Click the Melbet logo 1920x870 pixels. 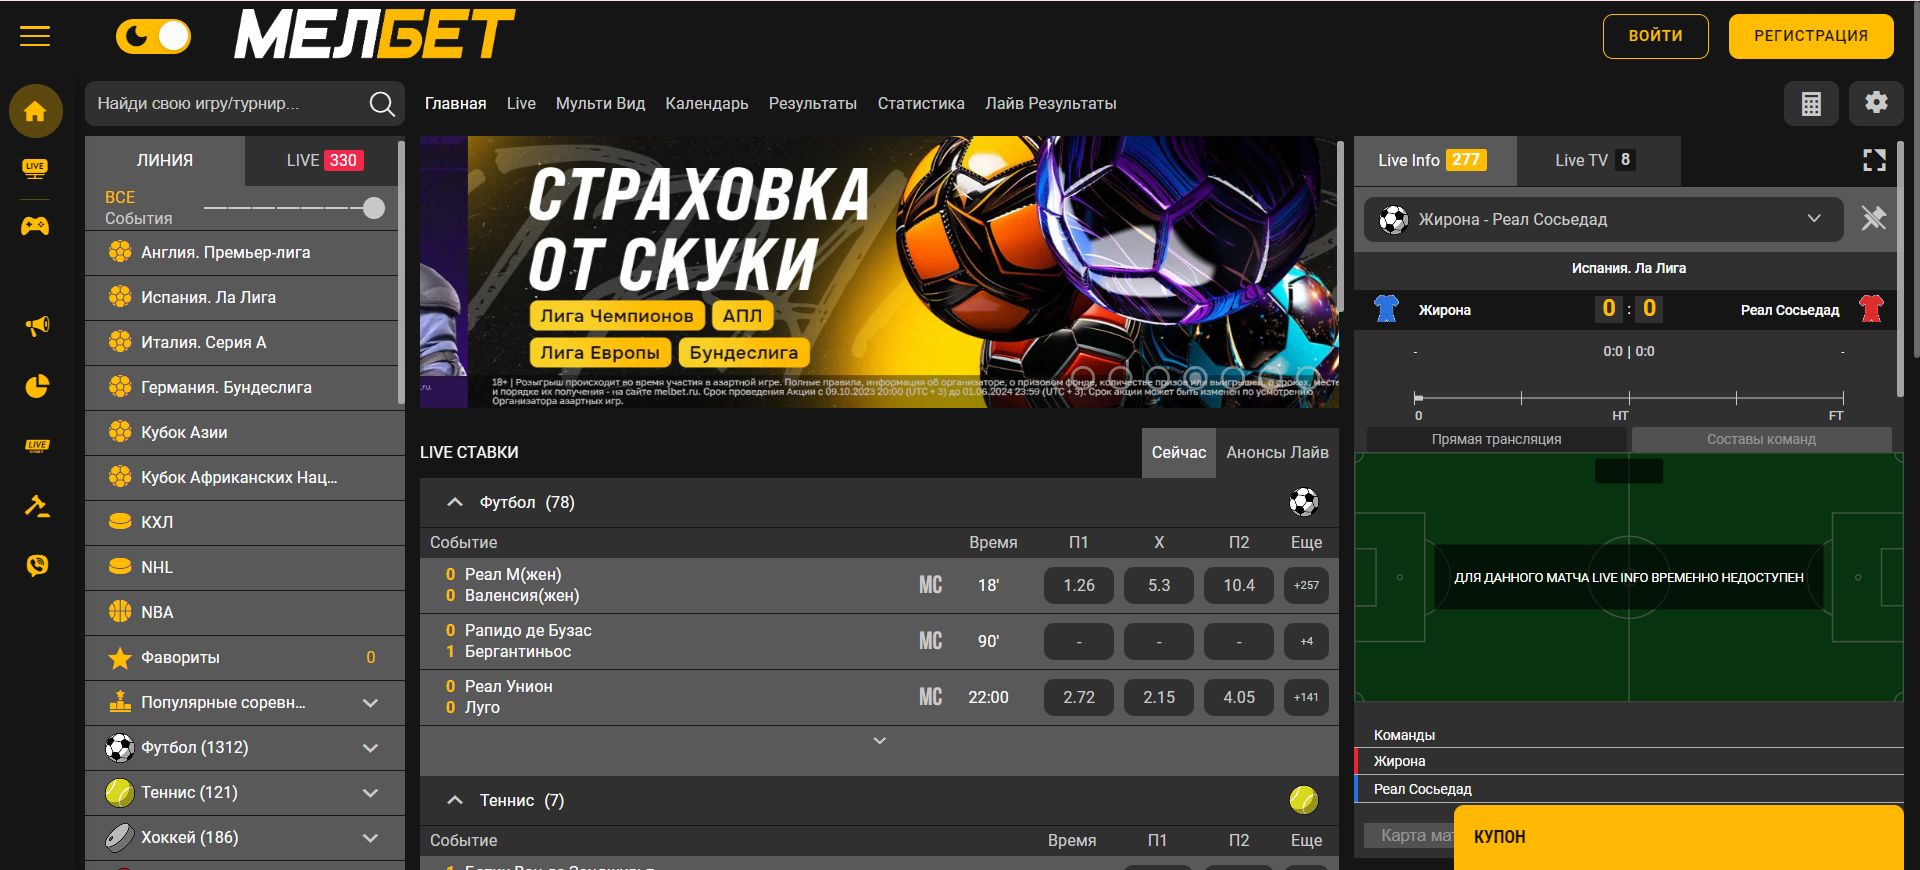pyautogui.click(x=374, y=35)
